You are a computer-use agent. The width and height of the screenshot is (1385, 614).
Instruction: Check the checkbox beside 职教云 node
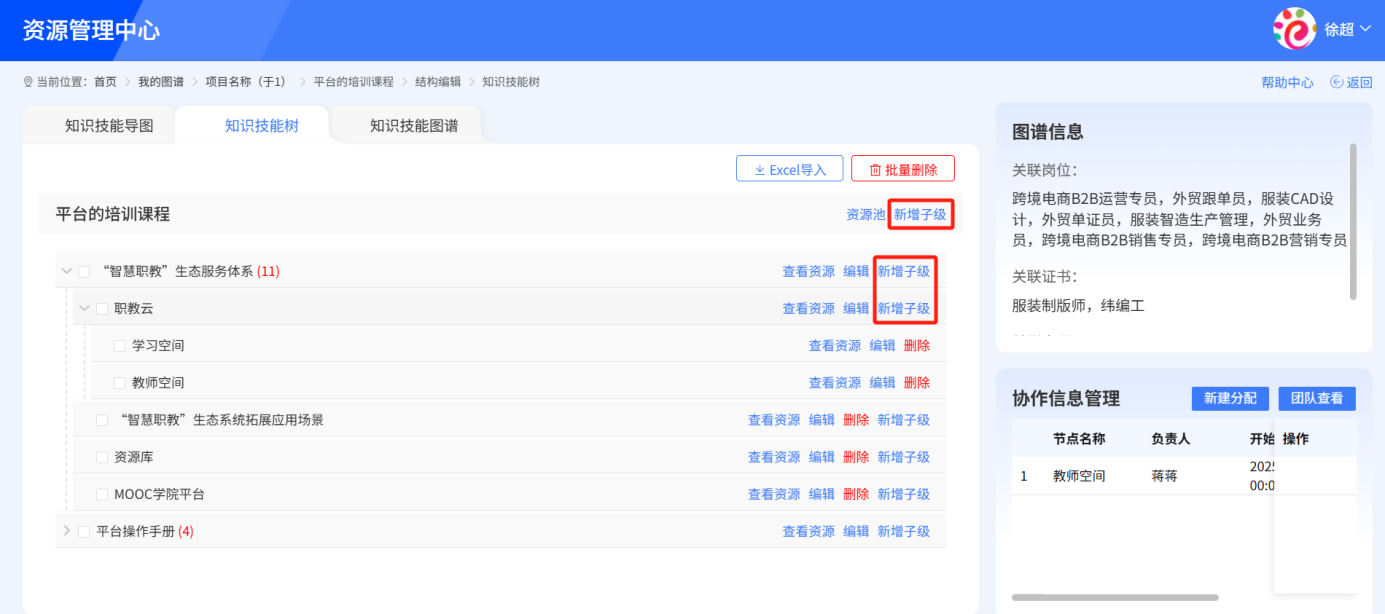tap(101, 307)
